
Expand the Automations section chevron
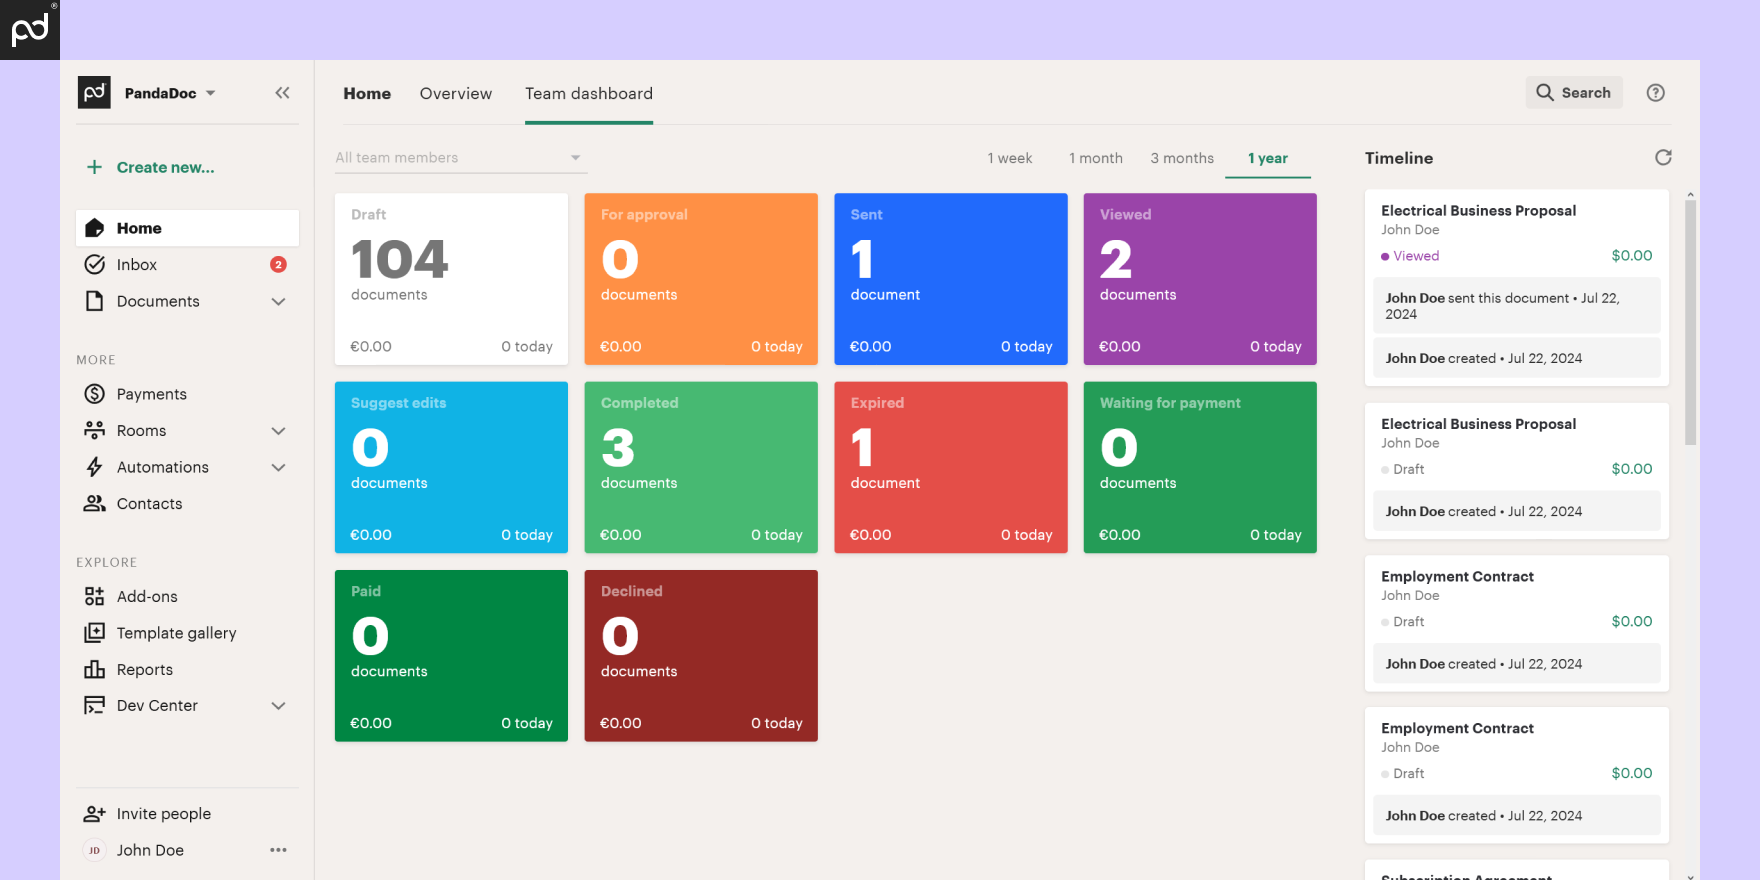tap(278, 468)
